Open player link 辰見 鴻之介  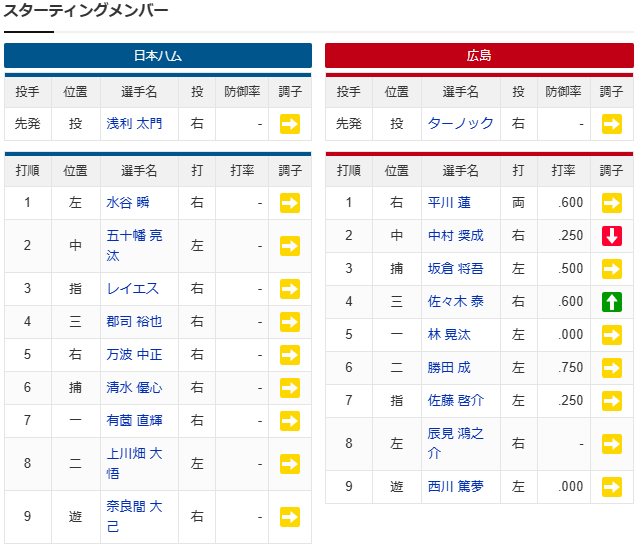(x=456, y=444)
